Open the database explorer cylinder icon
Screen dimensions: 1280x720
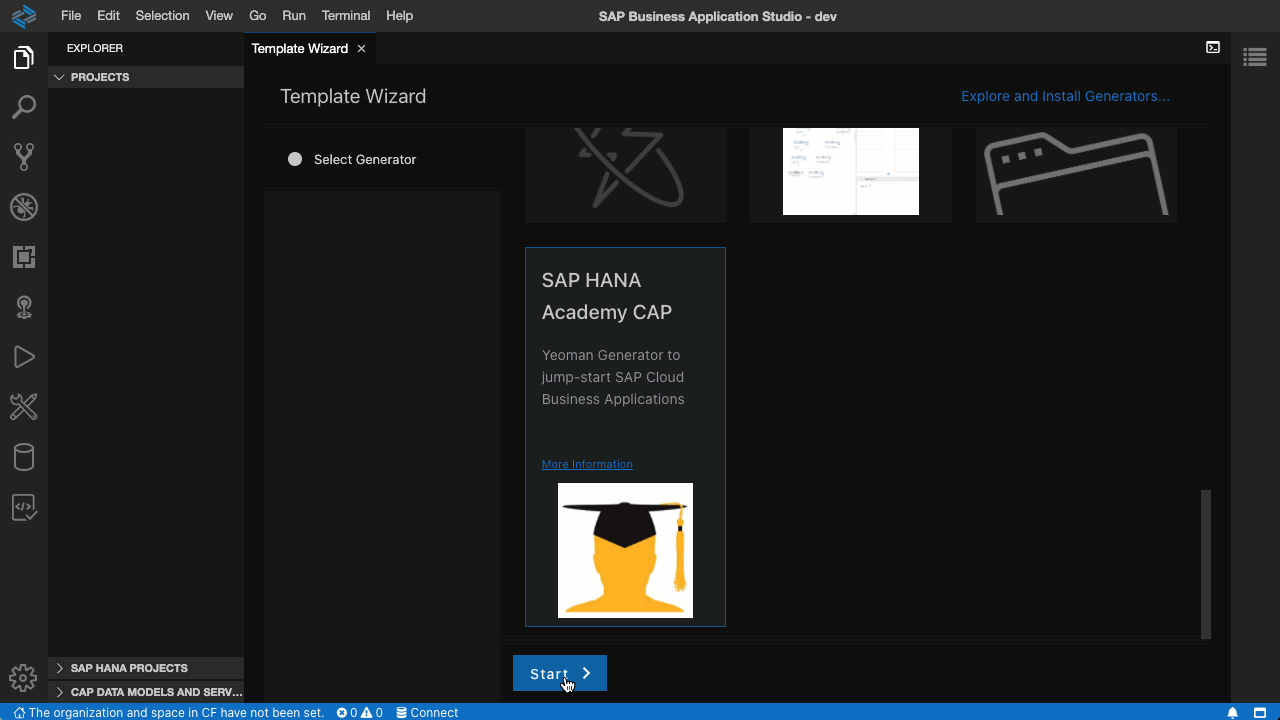pyautogui.click(x=24, y=457)
